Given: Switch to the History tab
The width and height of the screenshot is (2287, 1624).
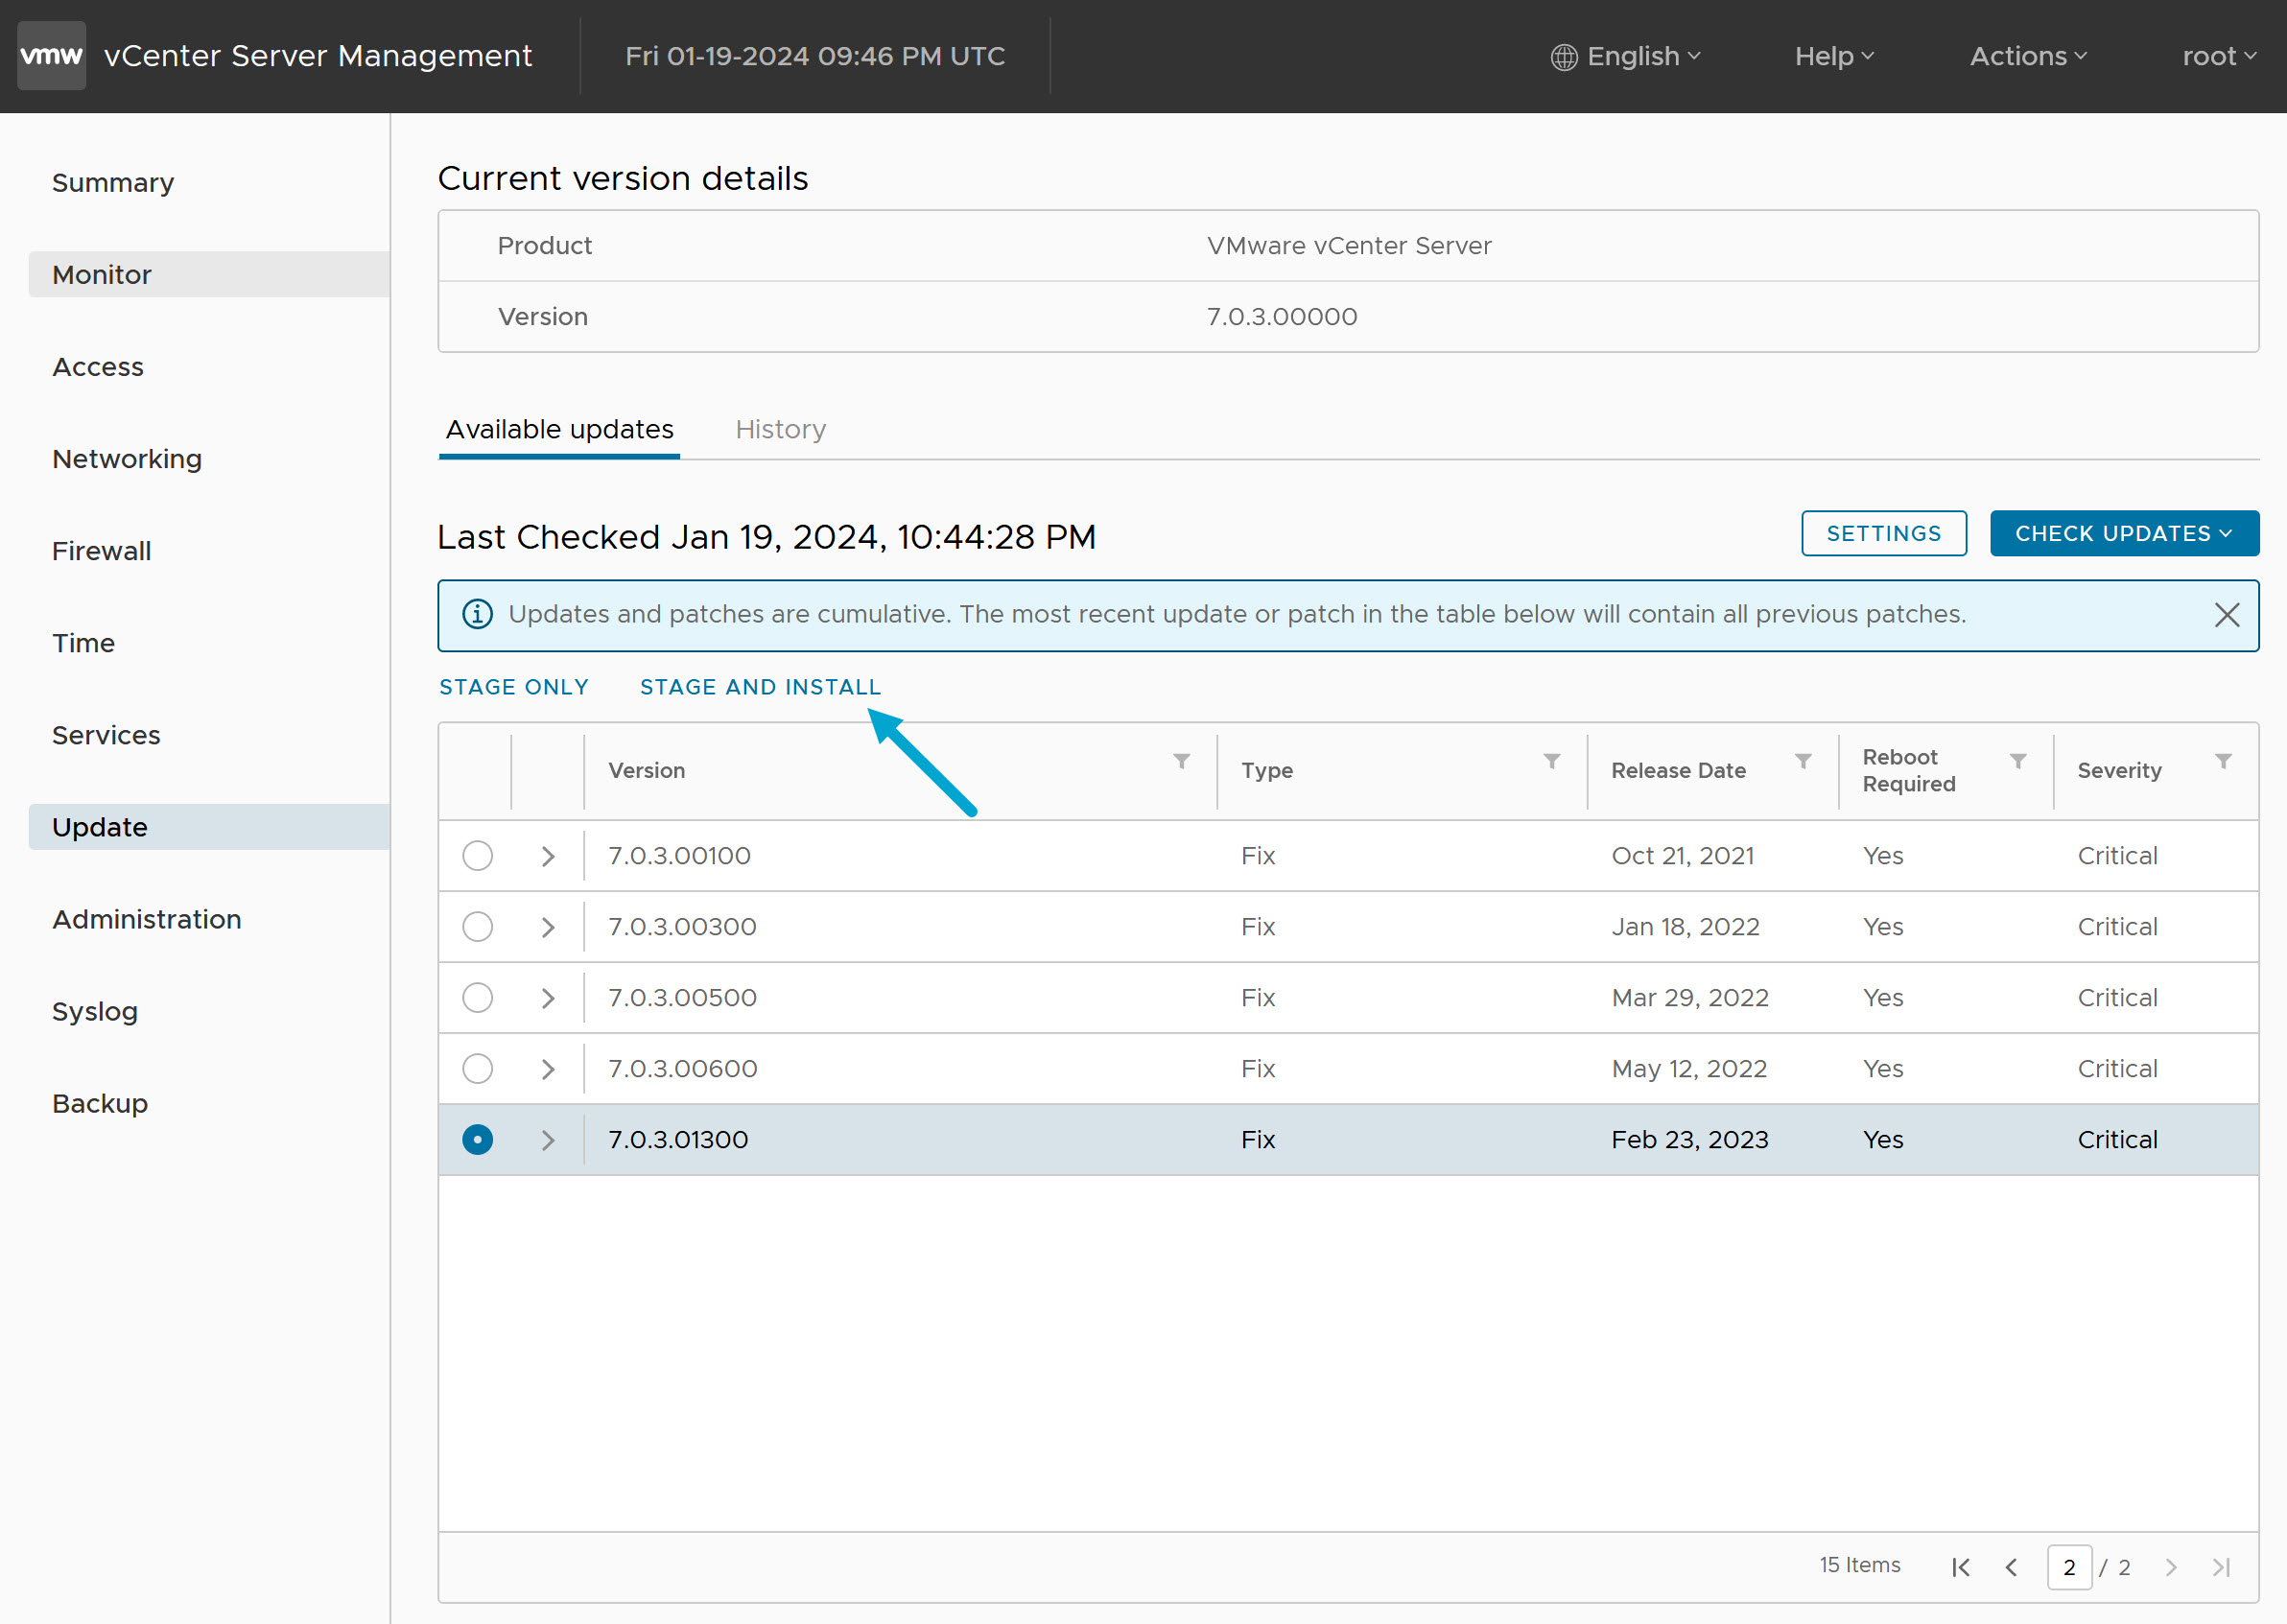Looking at the screenshot, I should pos(780,429).
